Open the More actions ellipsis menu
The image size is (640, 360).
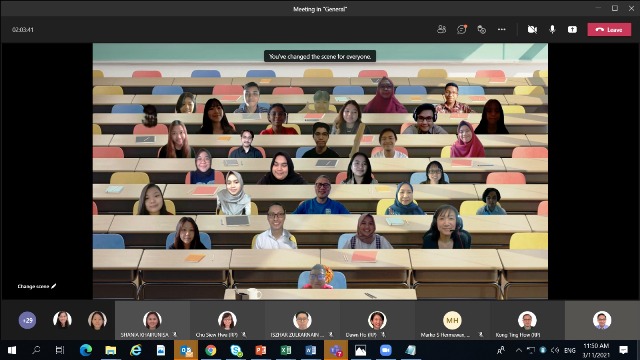pyautogui.click(x=502, y=29)
